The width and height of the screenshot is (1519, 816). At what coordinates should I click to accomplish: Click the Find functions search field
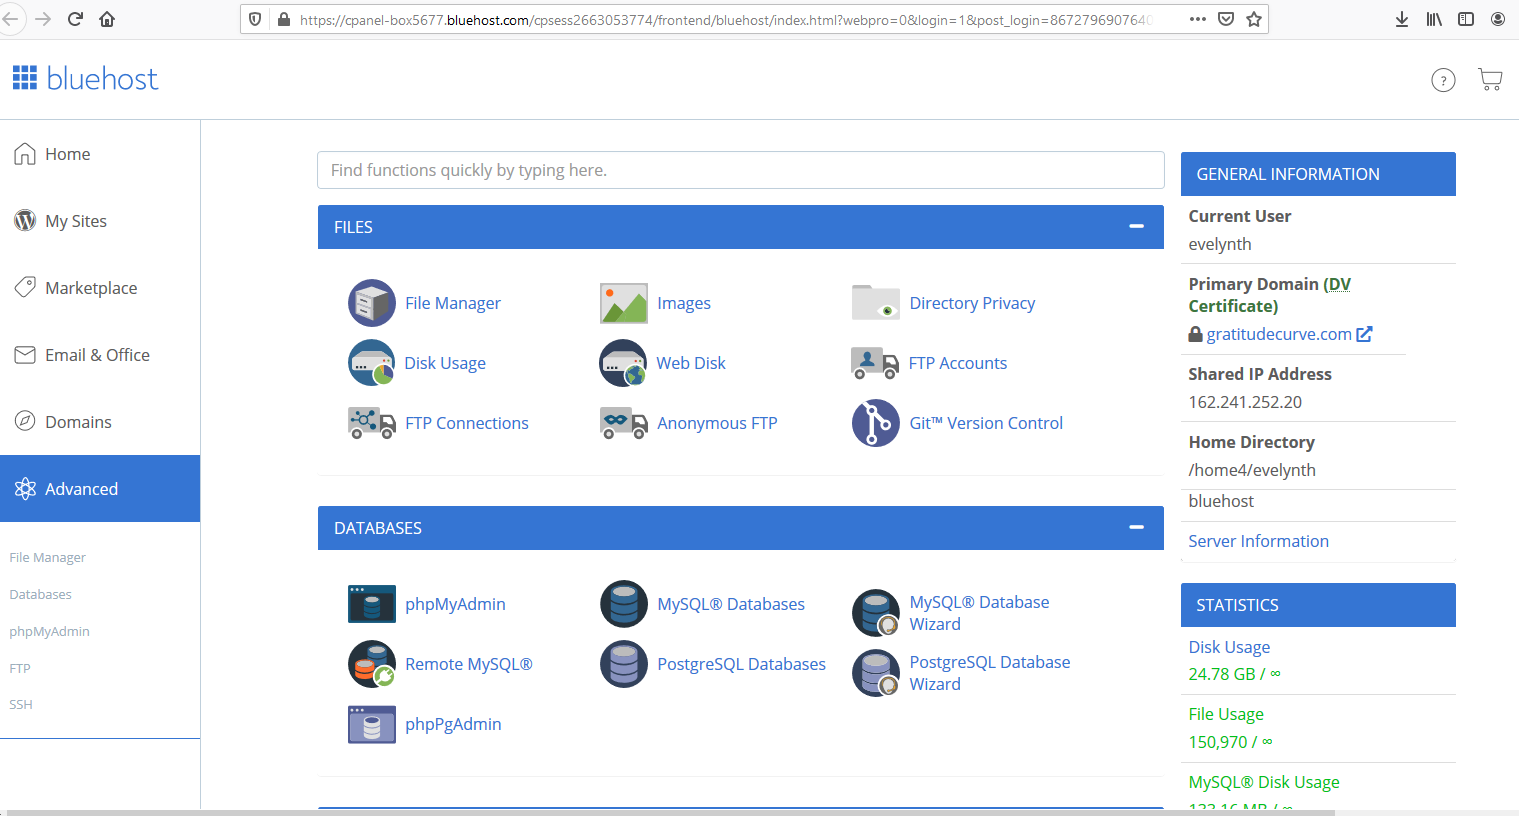tap(740, 170)
